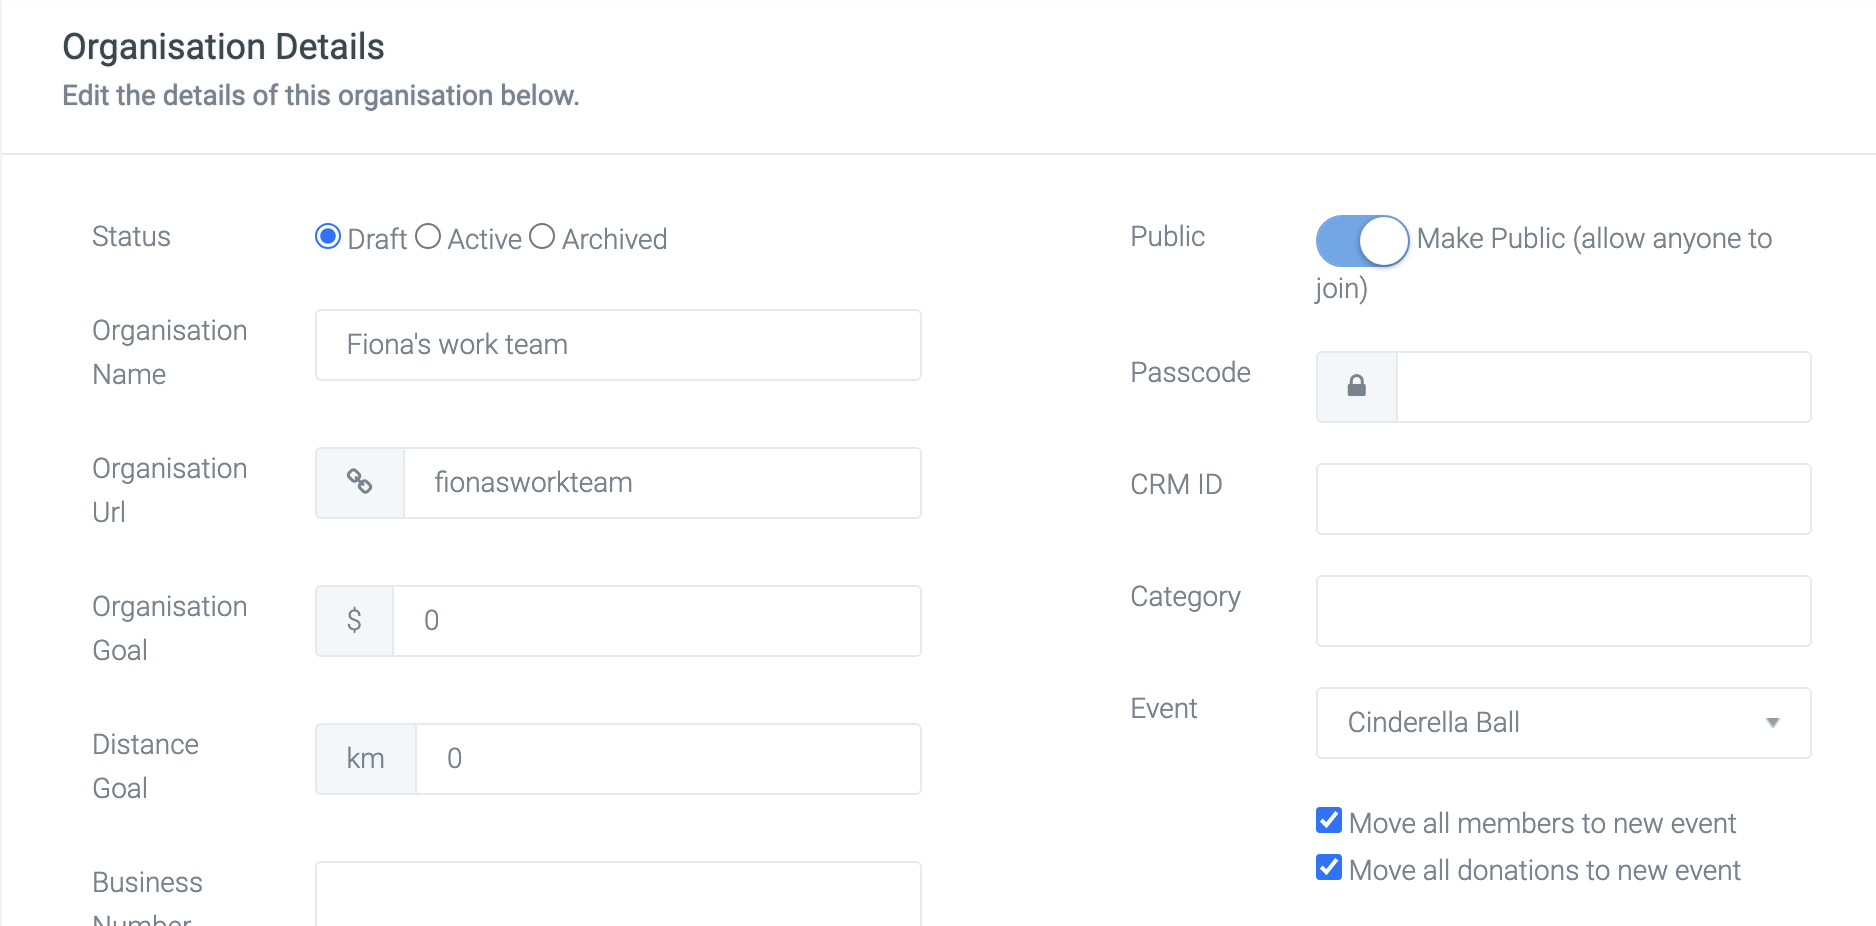Select the Active status radio button
Viewport: 1876px width, 926px height.
point(428,237)
